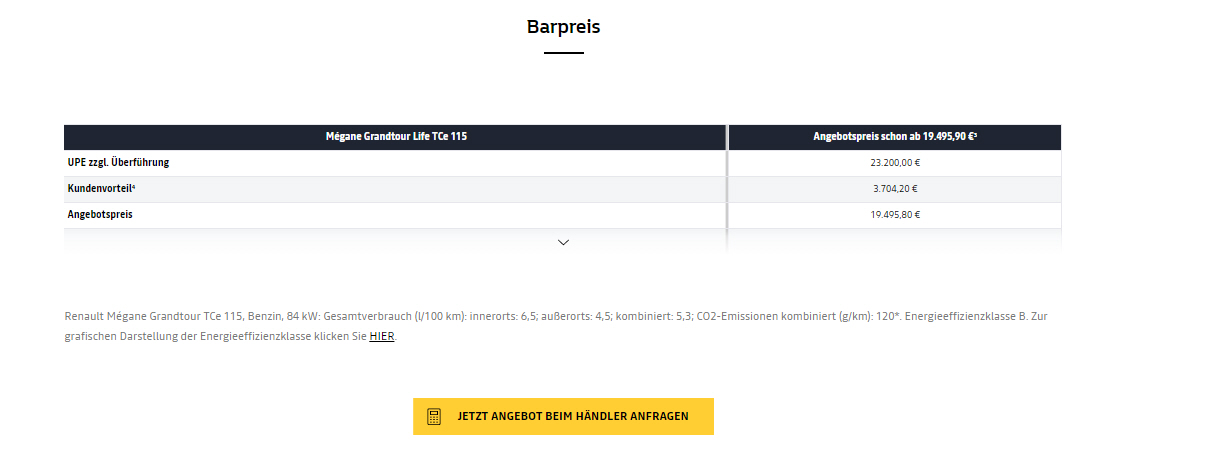
Task: Open the HIER energy efficiency link
Action: pos(382,336)
